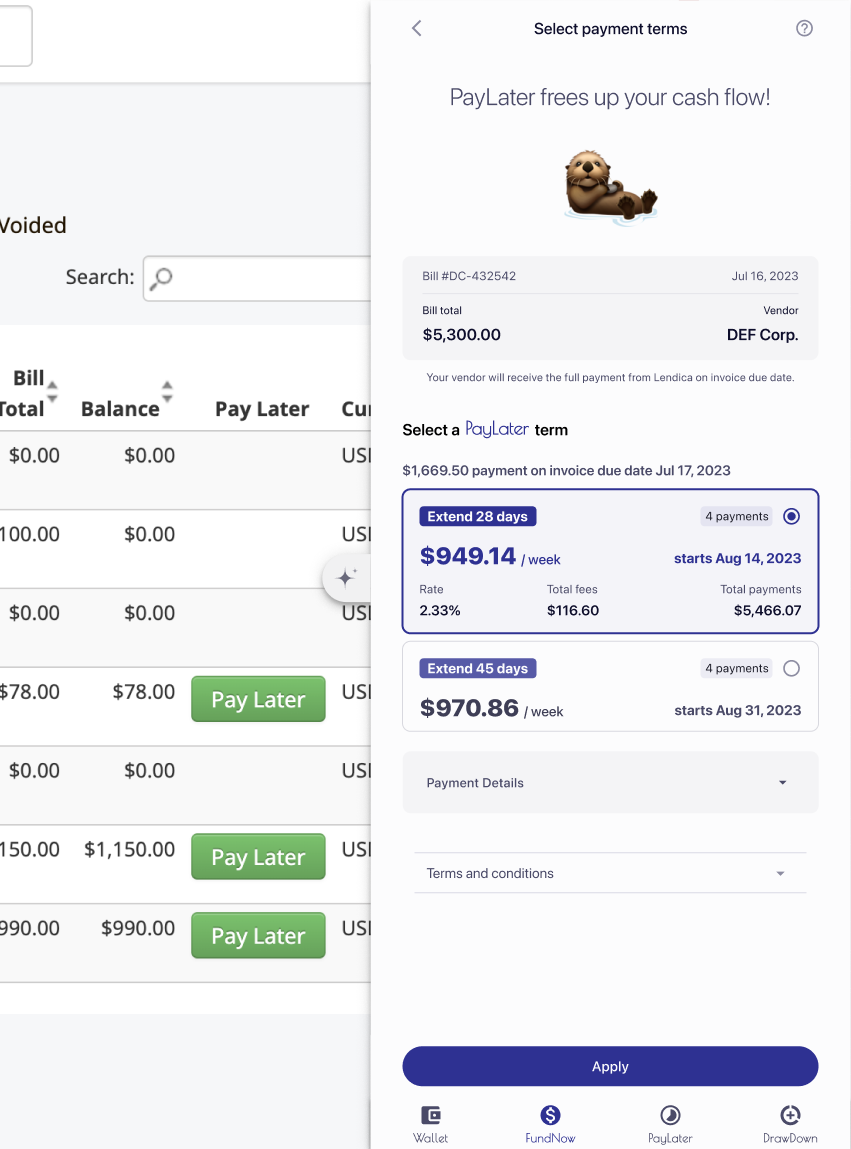Screen dimensions: 851x1149
Task: Open the help question mark icon
Action: pos(804,29)
